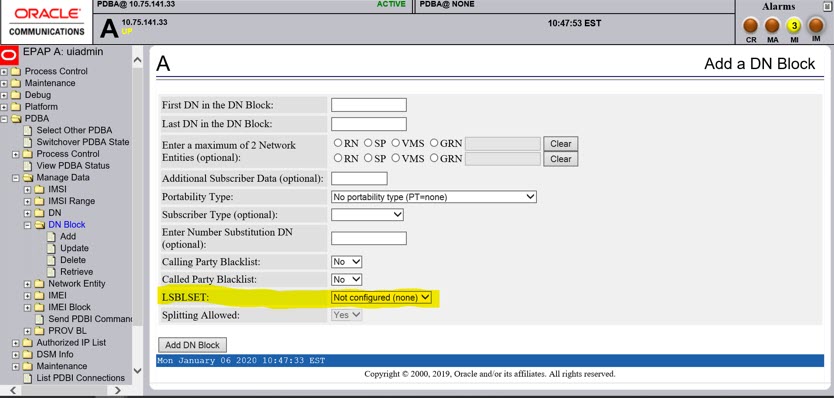The height and width of the screenshot is (399, 834).
Task: Click the First DN in the DN Block field
Action: coord(369,105)
